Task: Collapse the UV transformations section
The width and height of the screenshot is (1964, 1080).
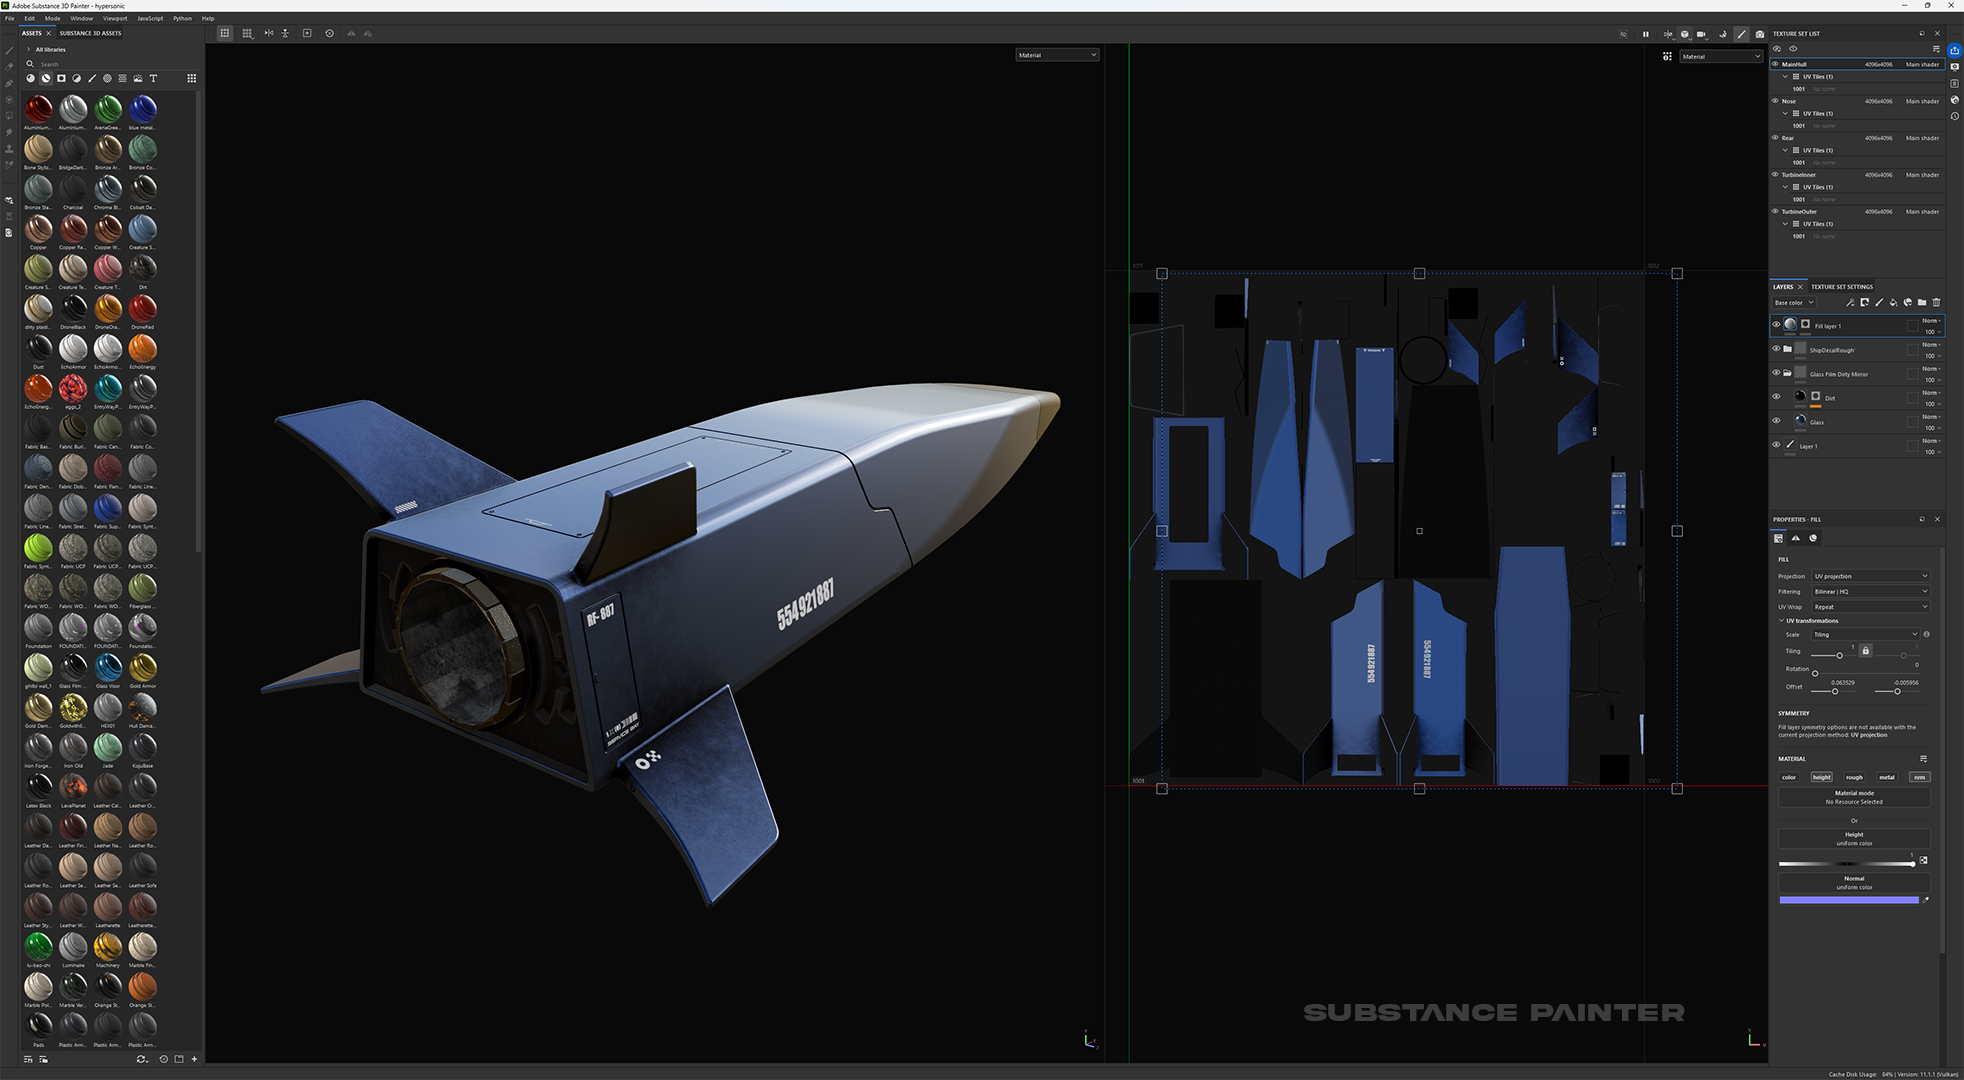Action: coord(1781,620)
